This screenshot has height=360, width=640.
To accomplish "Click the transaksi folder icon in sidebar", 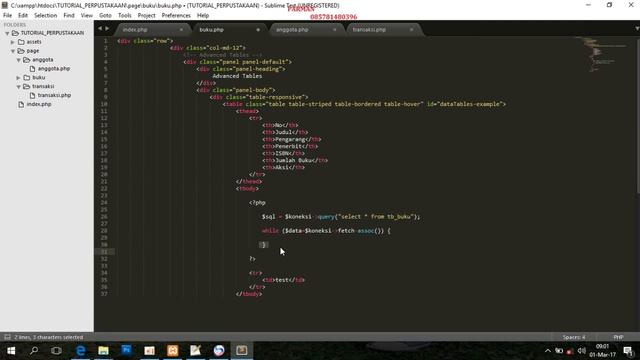I will [27, 87].
